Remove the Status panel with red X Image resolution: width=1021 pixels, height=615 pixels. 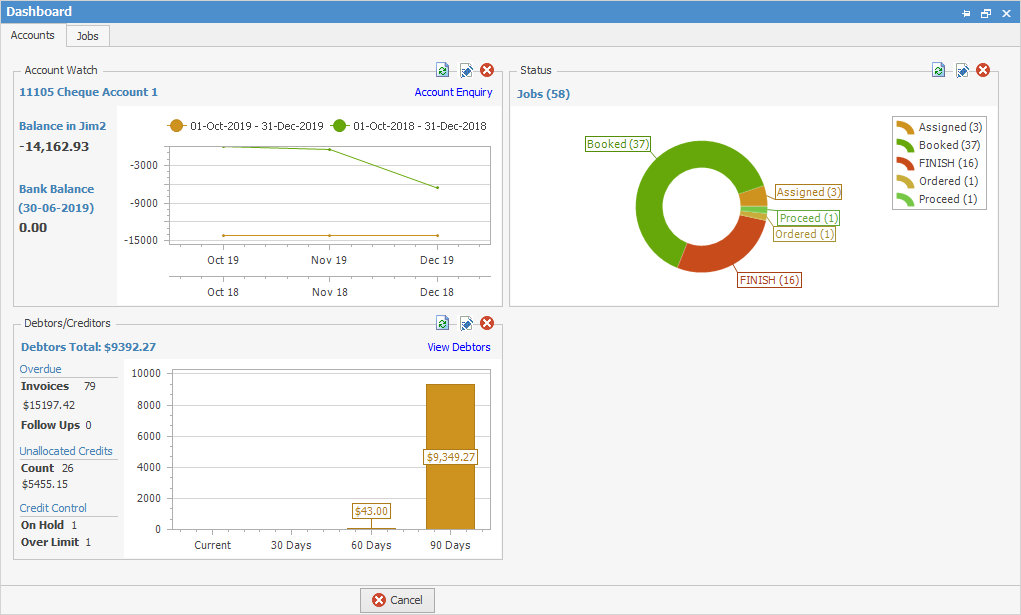pyautogui.click(x=982, y=70)
